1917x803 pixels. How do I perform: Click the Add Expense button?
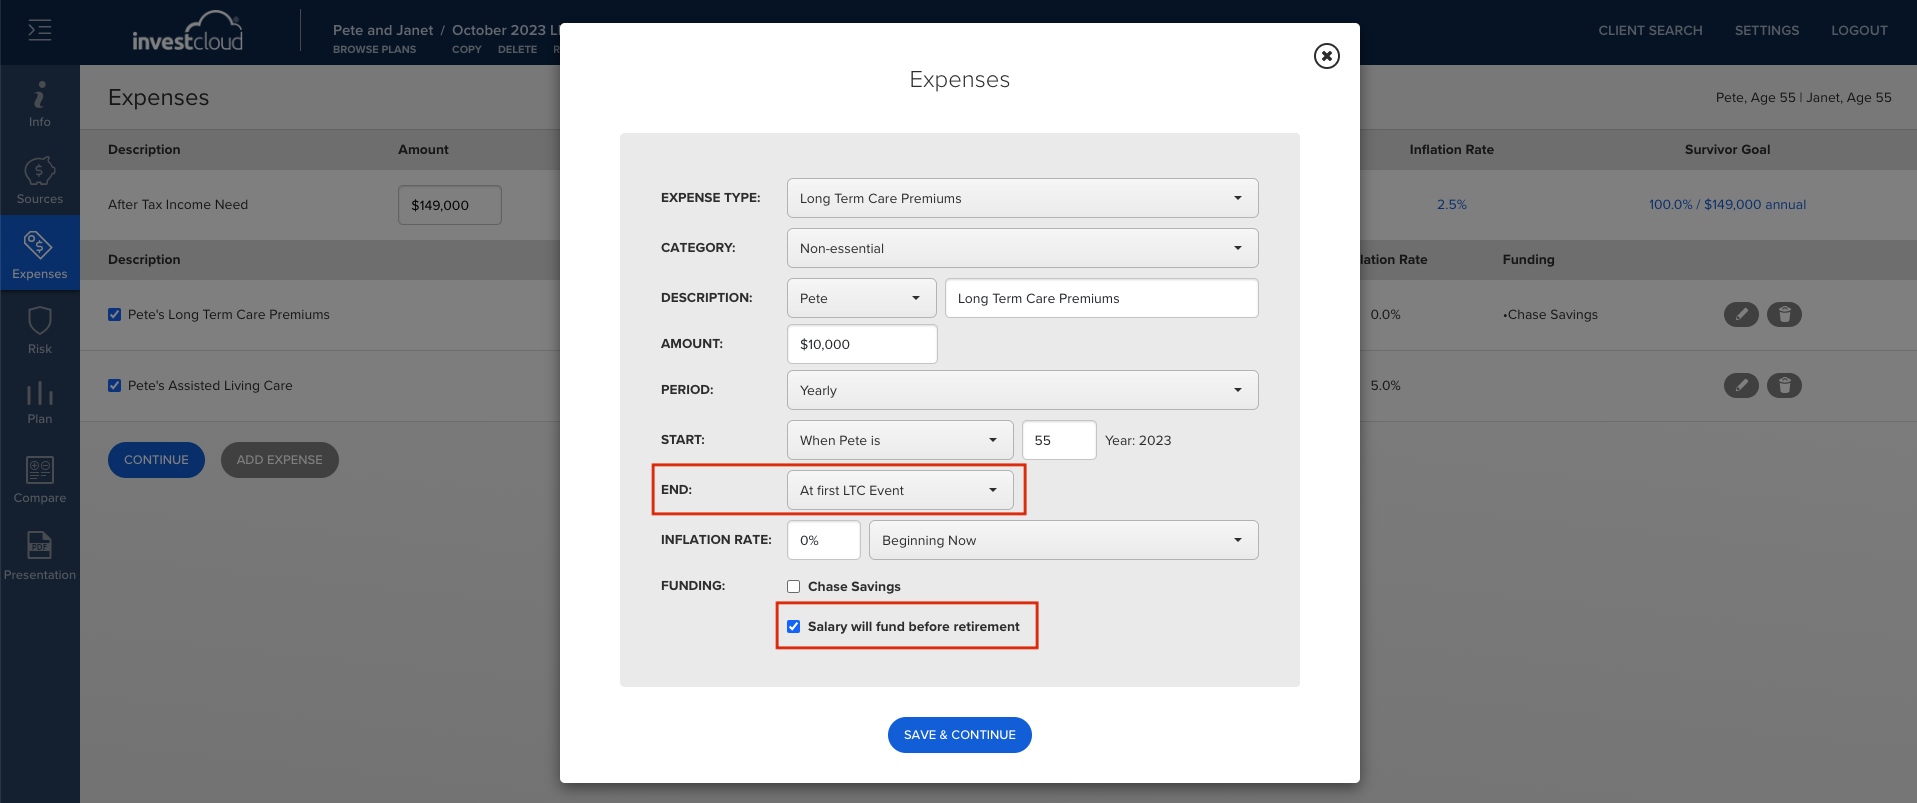(x=279, y=460)
